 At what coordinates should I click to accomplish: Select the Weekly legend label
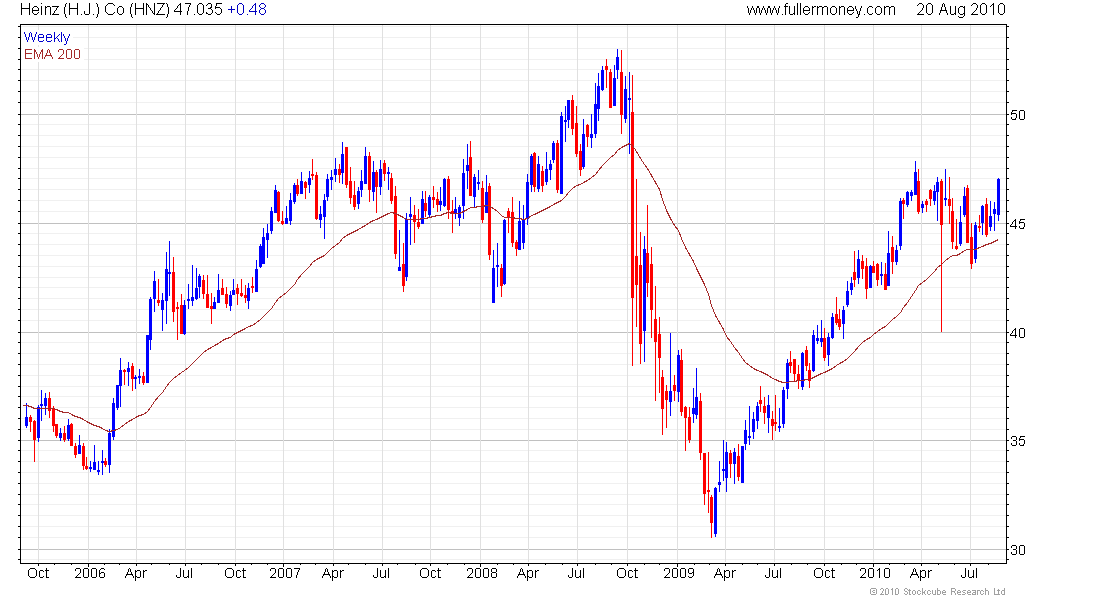click(47, 37)
